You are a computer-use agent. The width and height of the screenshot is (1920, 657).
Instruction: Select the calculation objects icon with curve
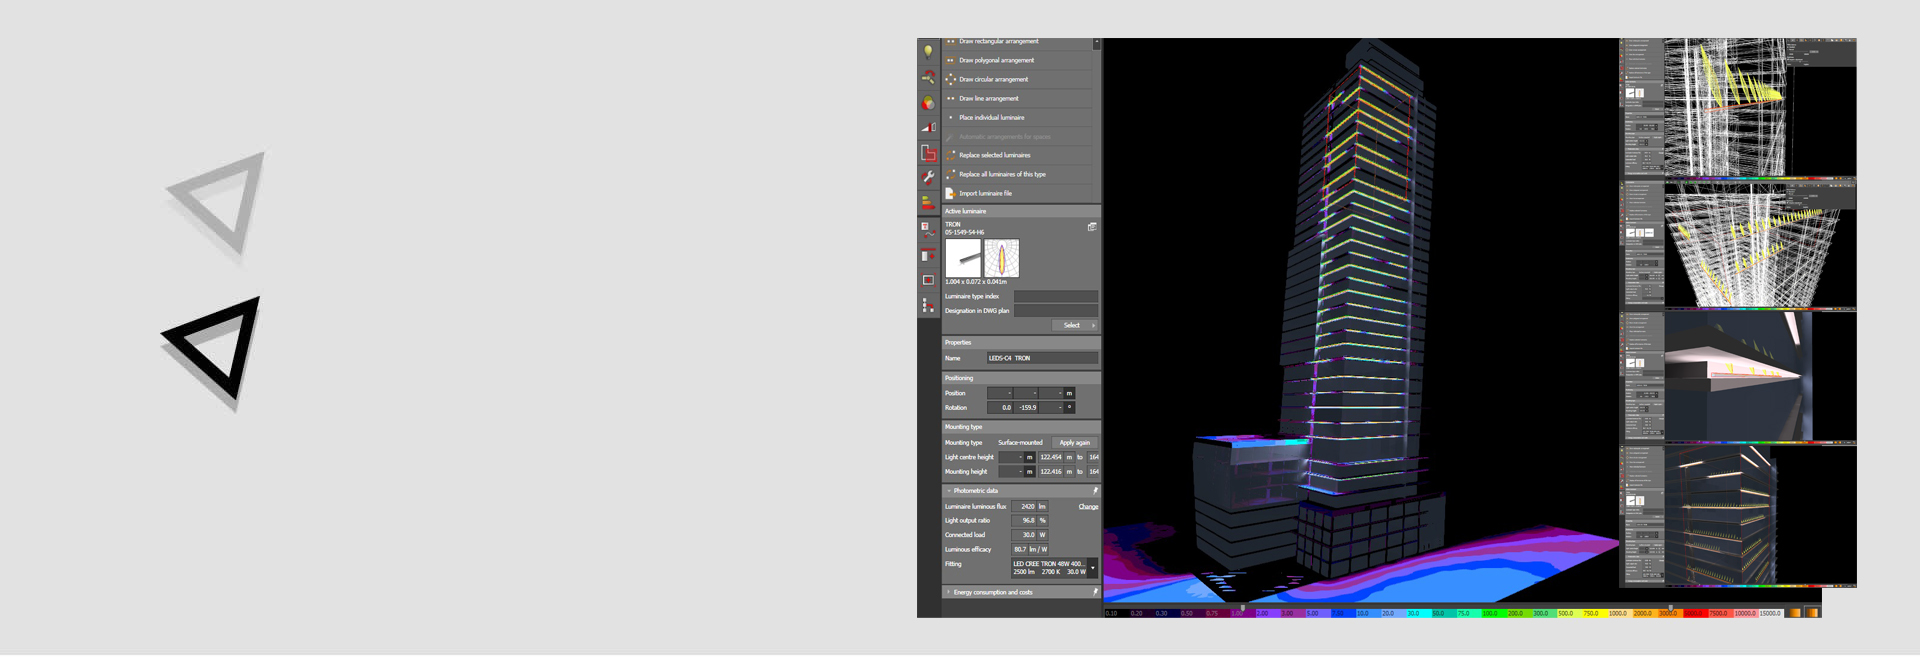[928, 229]
